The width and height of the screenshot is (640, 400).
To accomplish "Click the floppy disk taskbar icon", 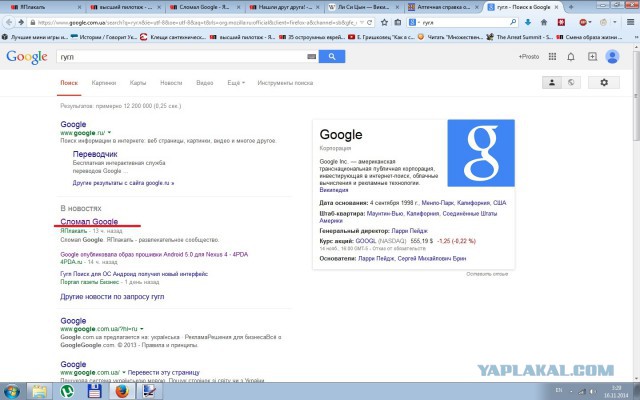I will tap(94, 391).
